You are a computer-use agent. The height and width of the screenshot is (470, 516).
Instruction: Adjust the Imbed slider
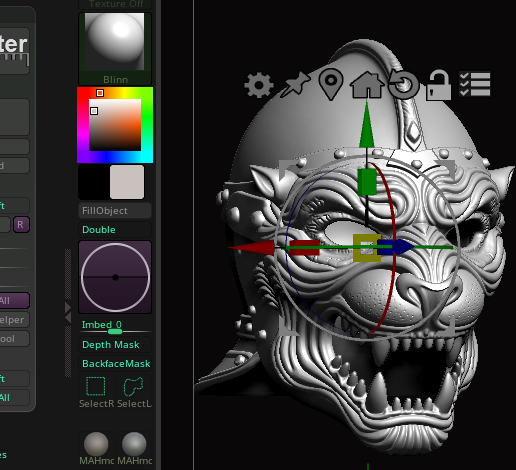click(x=115, y=327)
